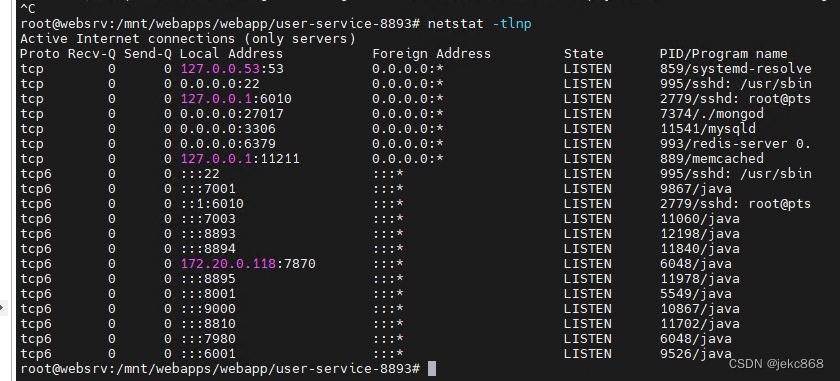Image resolution: width=840 pixels, height=381 pixels.
Task: Click the netstat -tlnp command text
Action: coord(479,24)
